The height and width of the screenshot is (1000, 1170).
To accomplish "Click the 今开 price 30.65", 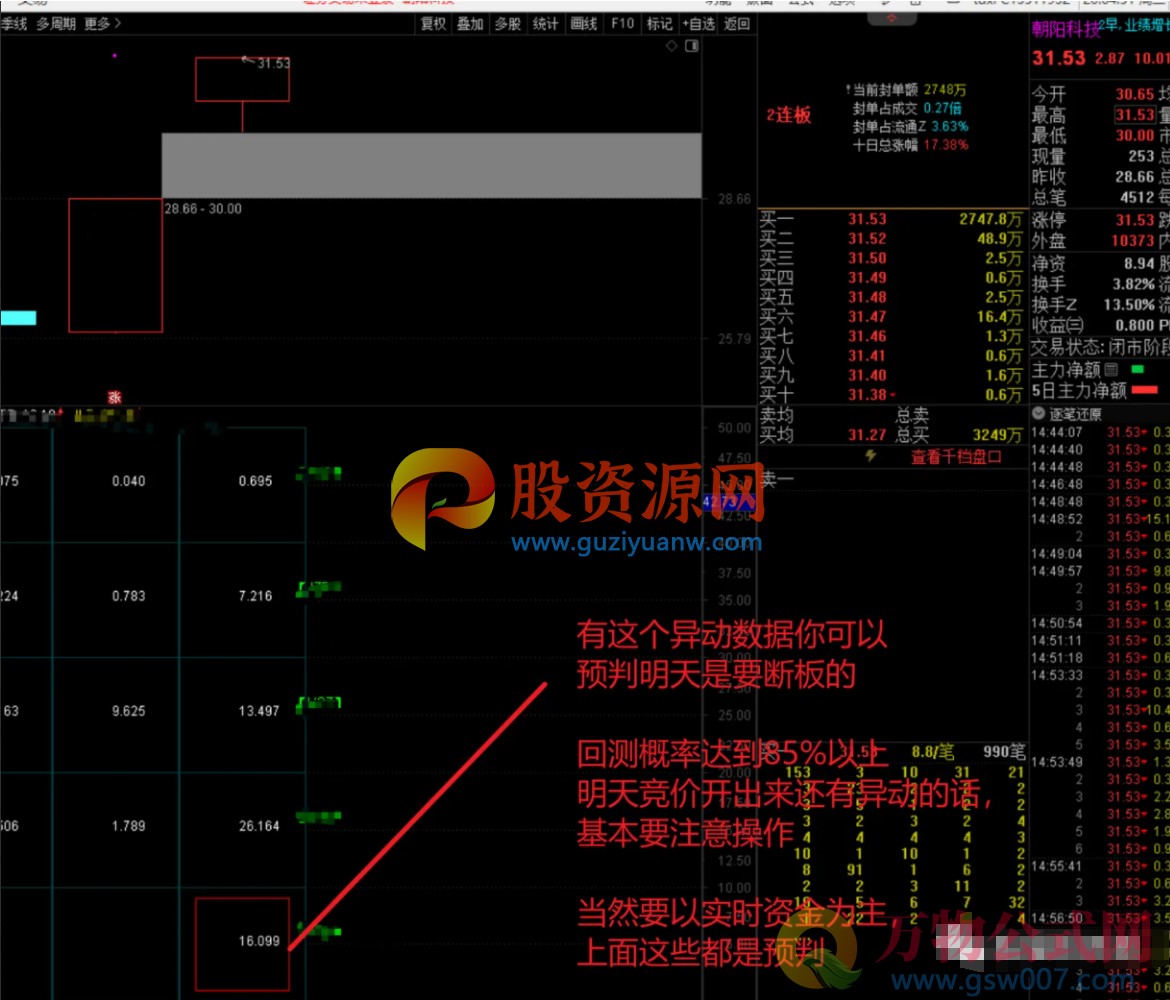I will click(x=1135, y=94).
